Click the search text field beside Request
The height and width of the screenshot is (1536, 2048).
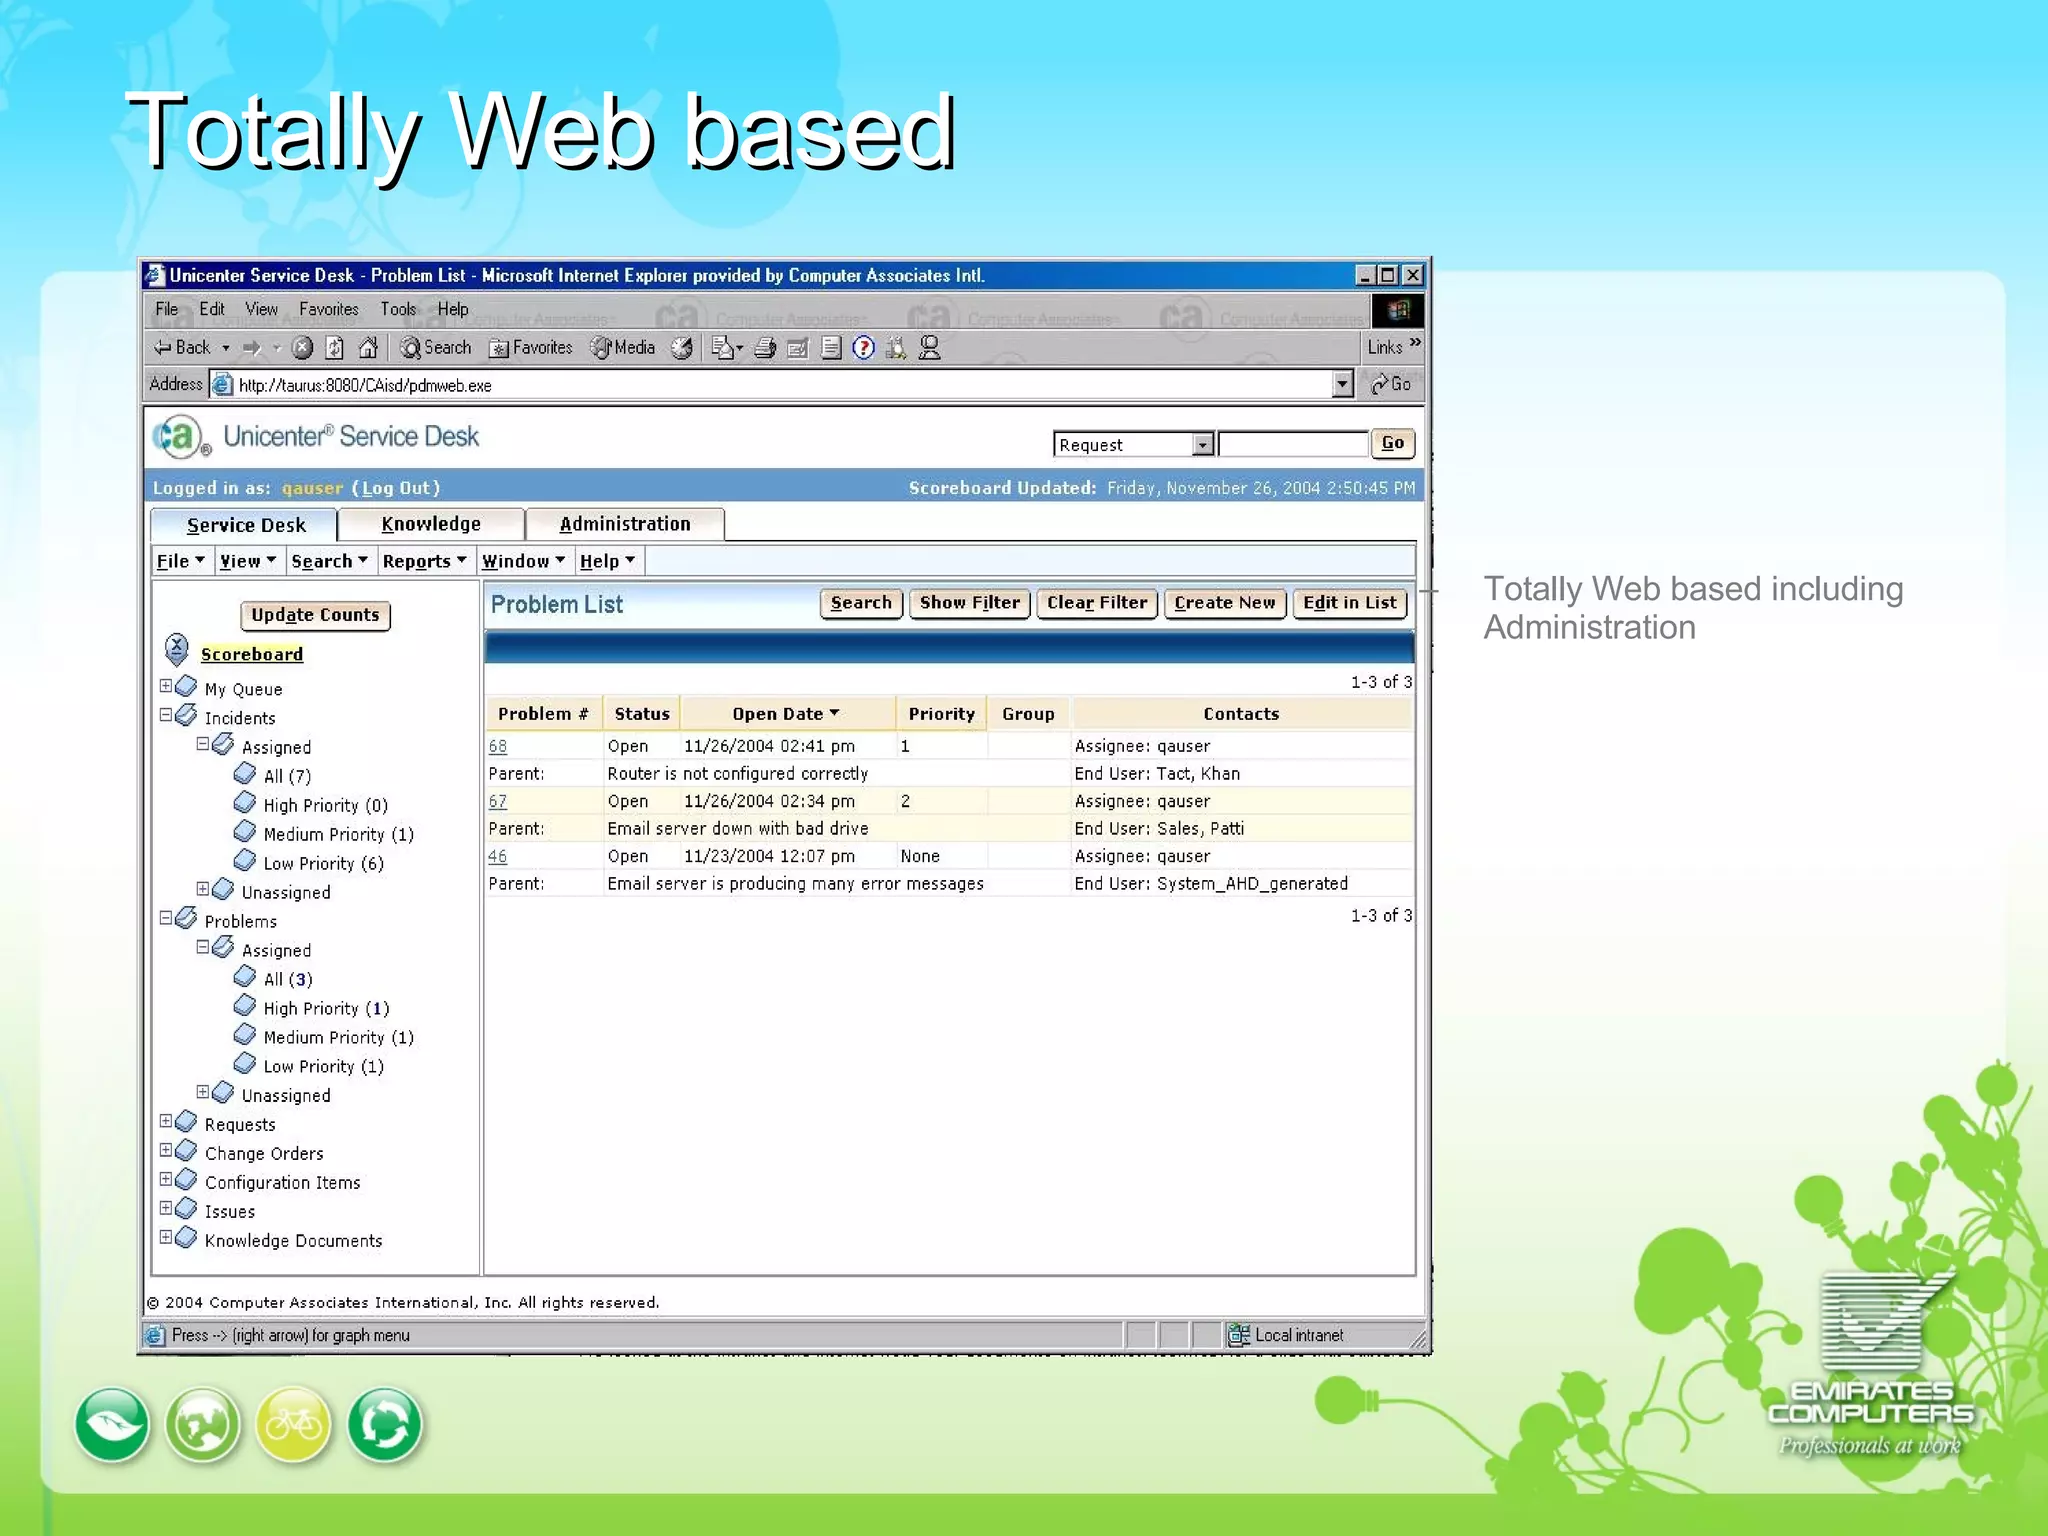(1293, 444)
